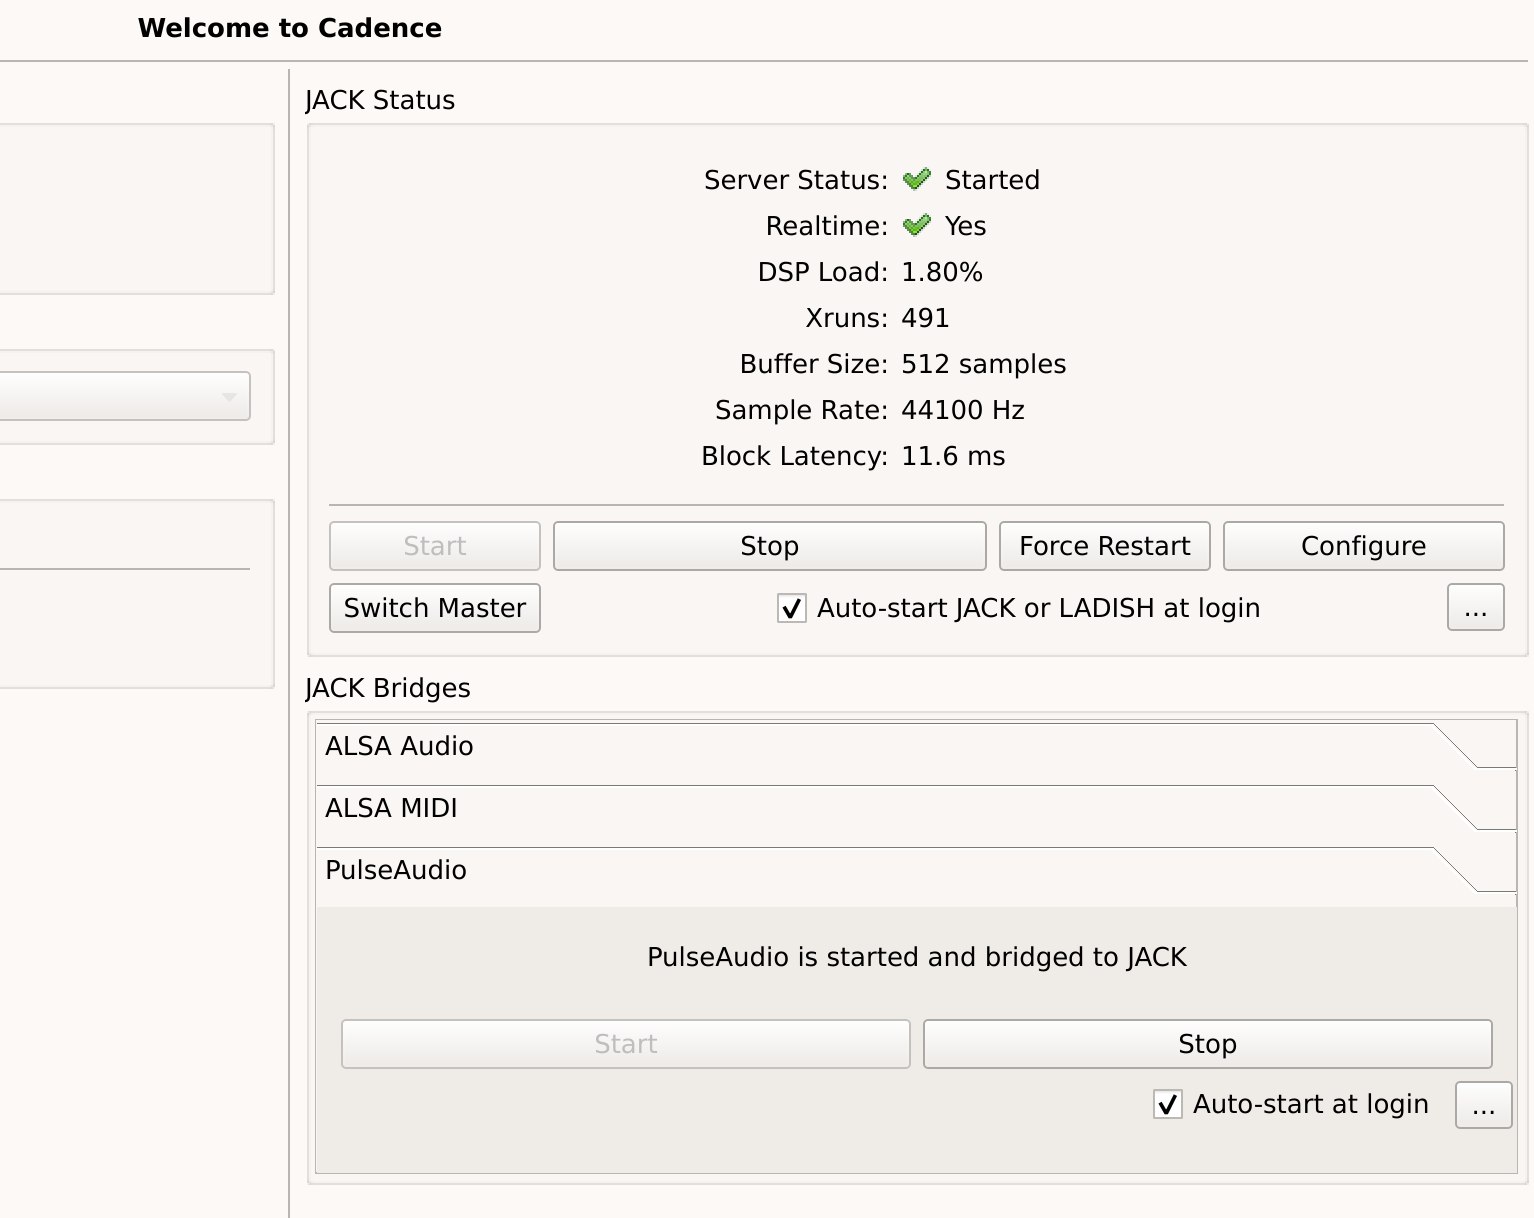Open the '...' options next to JACK auto-start
The image size is (1534, 1218).
click(1476, 607)
